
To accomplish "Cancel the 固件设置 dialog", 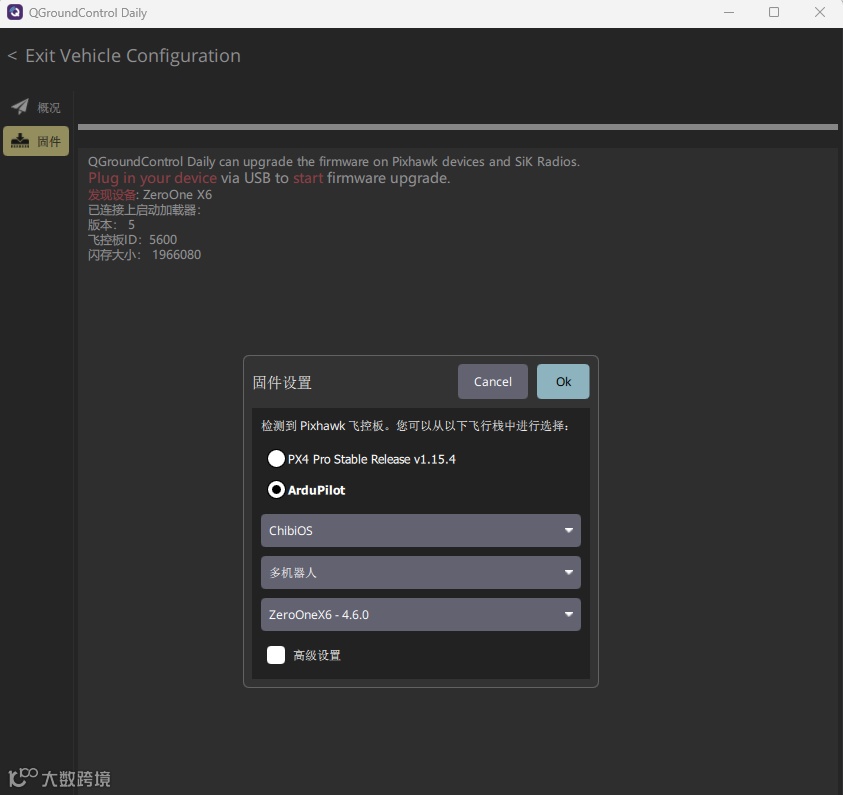I will coord(492,382).
